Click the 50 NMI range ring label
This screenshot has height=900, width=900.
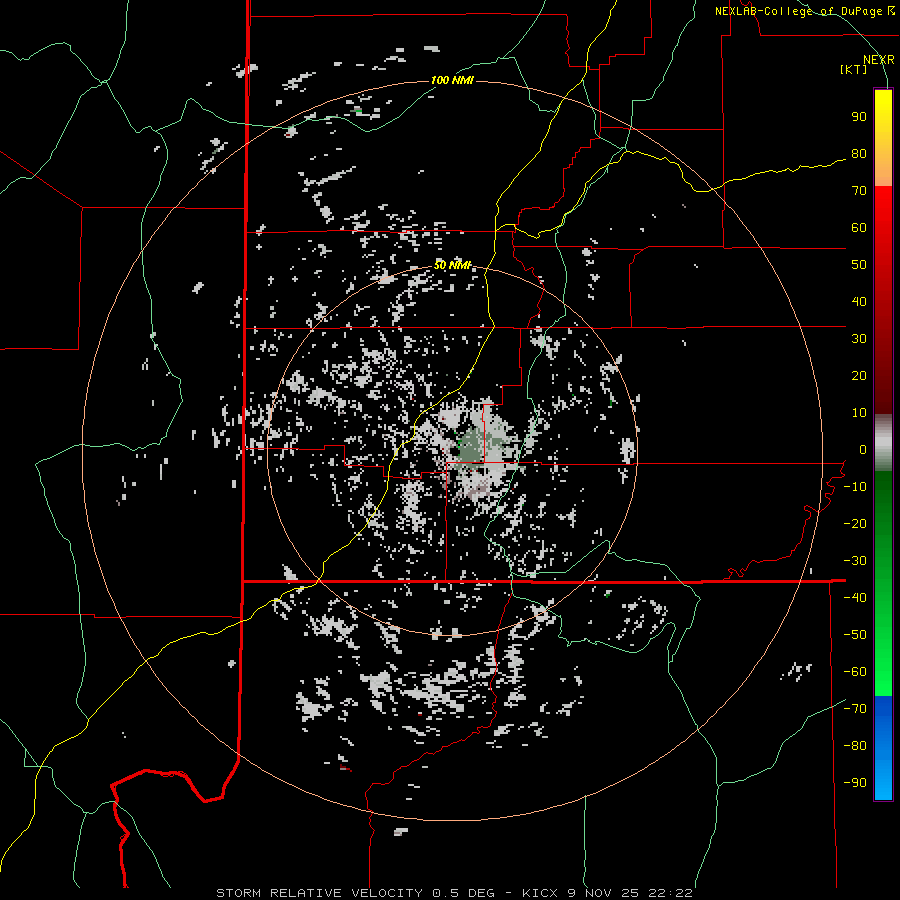click(x=452, y=265)
